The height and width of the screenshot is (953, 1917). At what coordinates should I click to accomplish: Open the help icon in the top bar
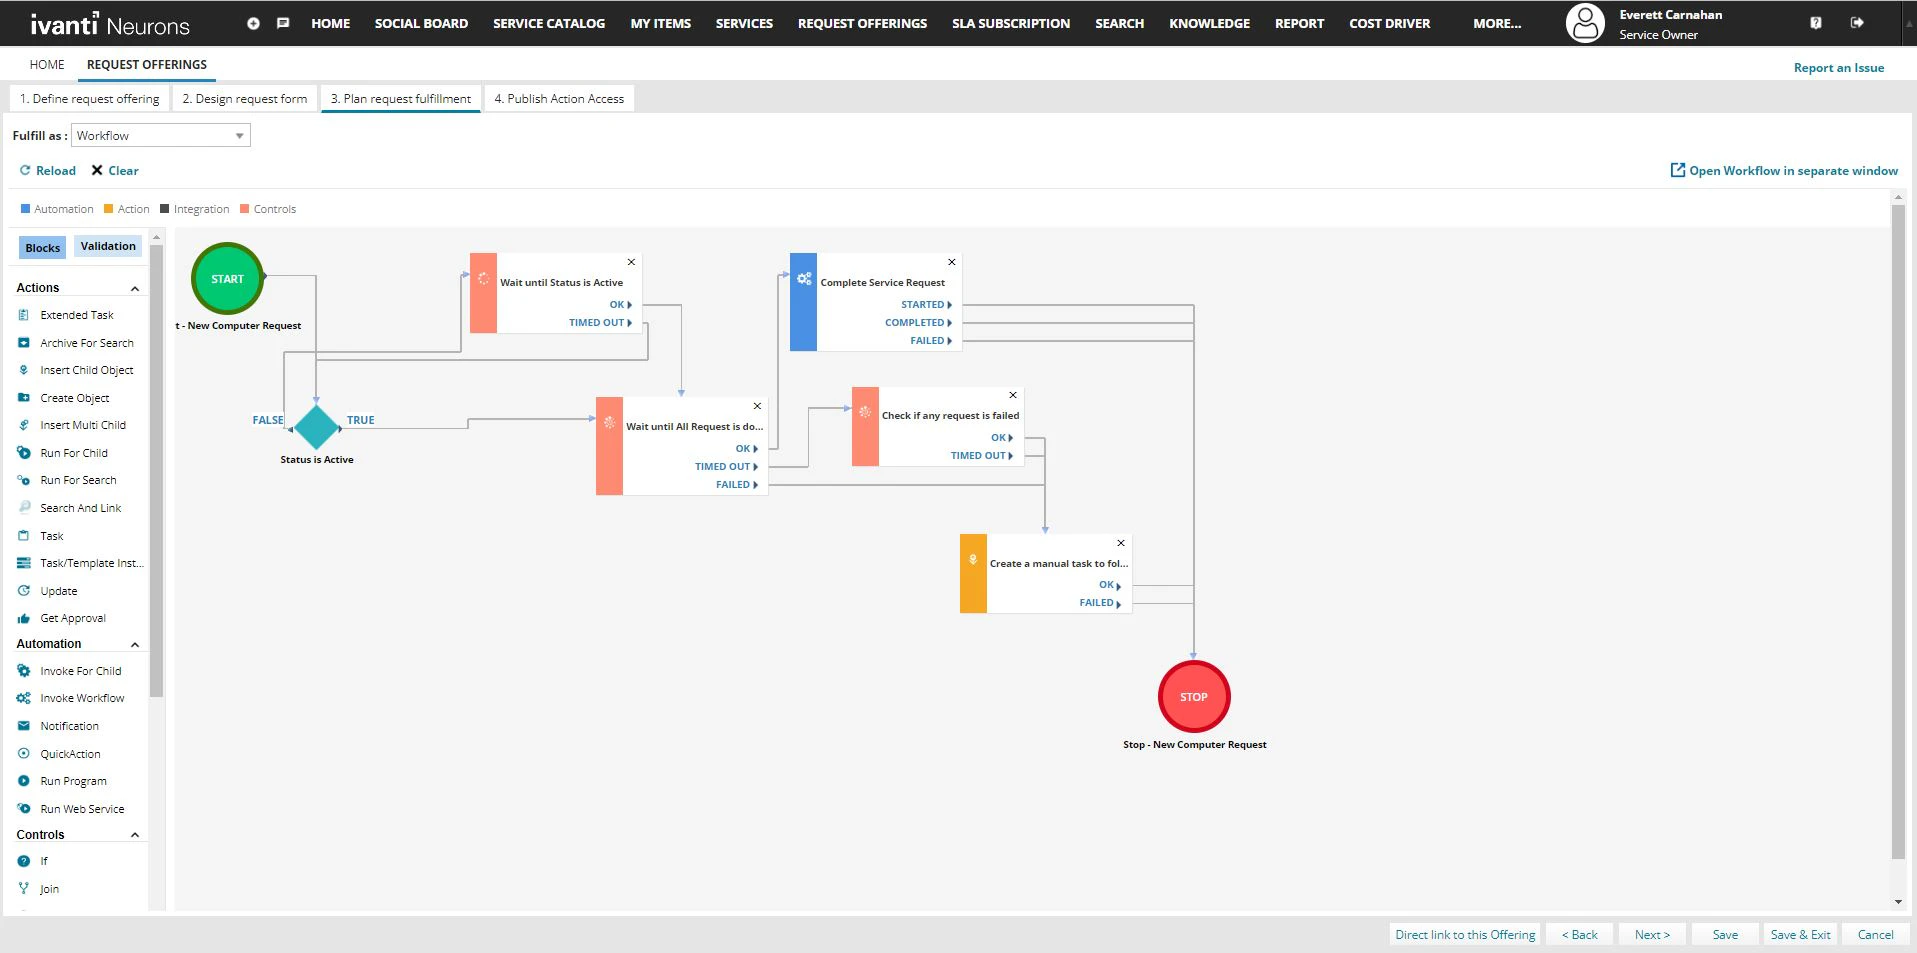[1818, 22]
